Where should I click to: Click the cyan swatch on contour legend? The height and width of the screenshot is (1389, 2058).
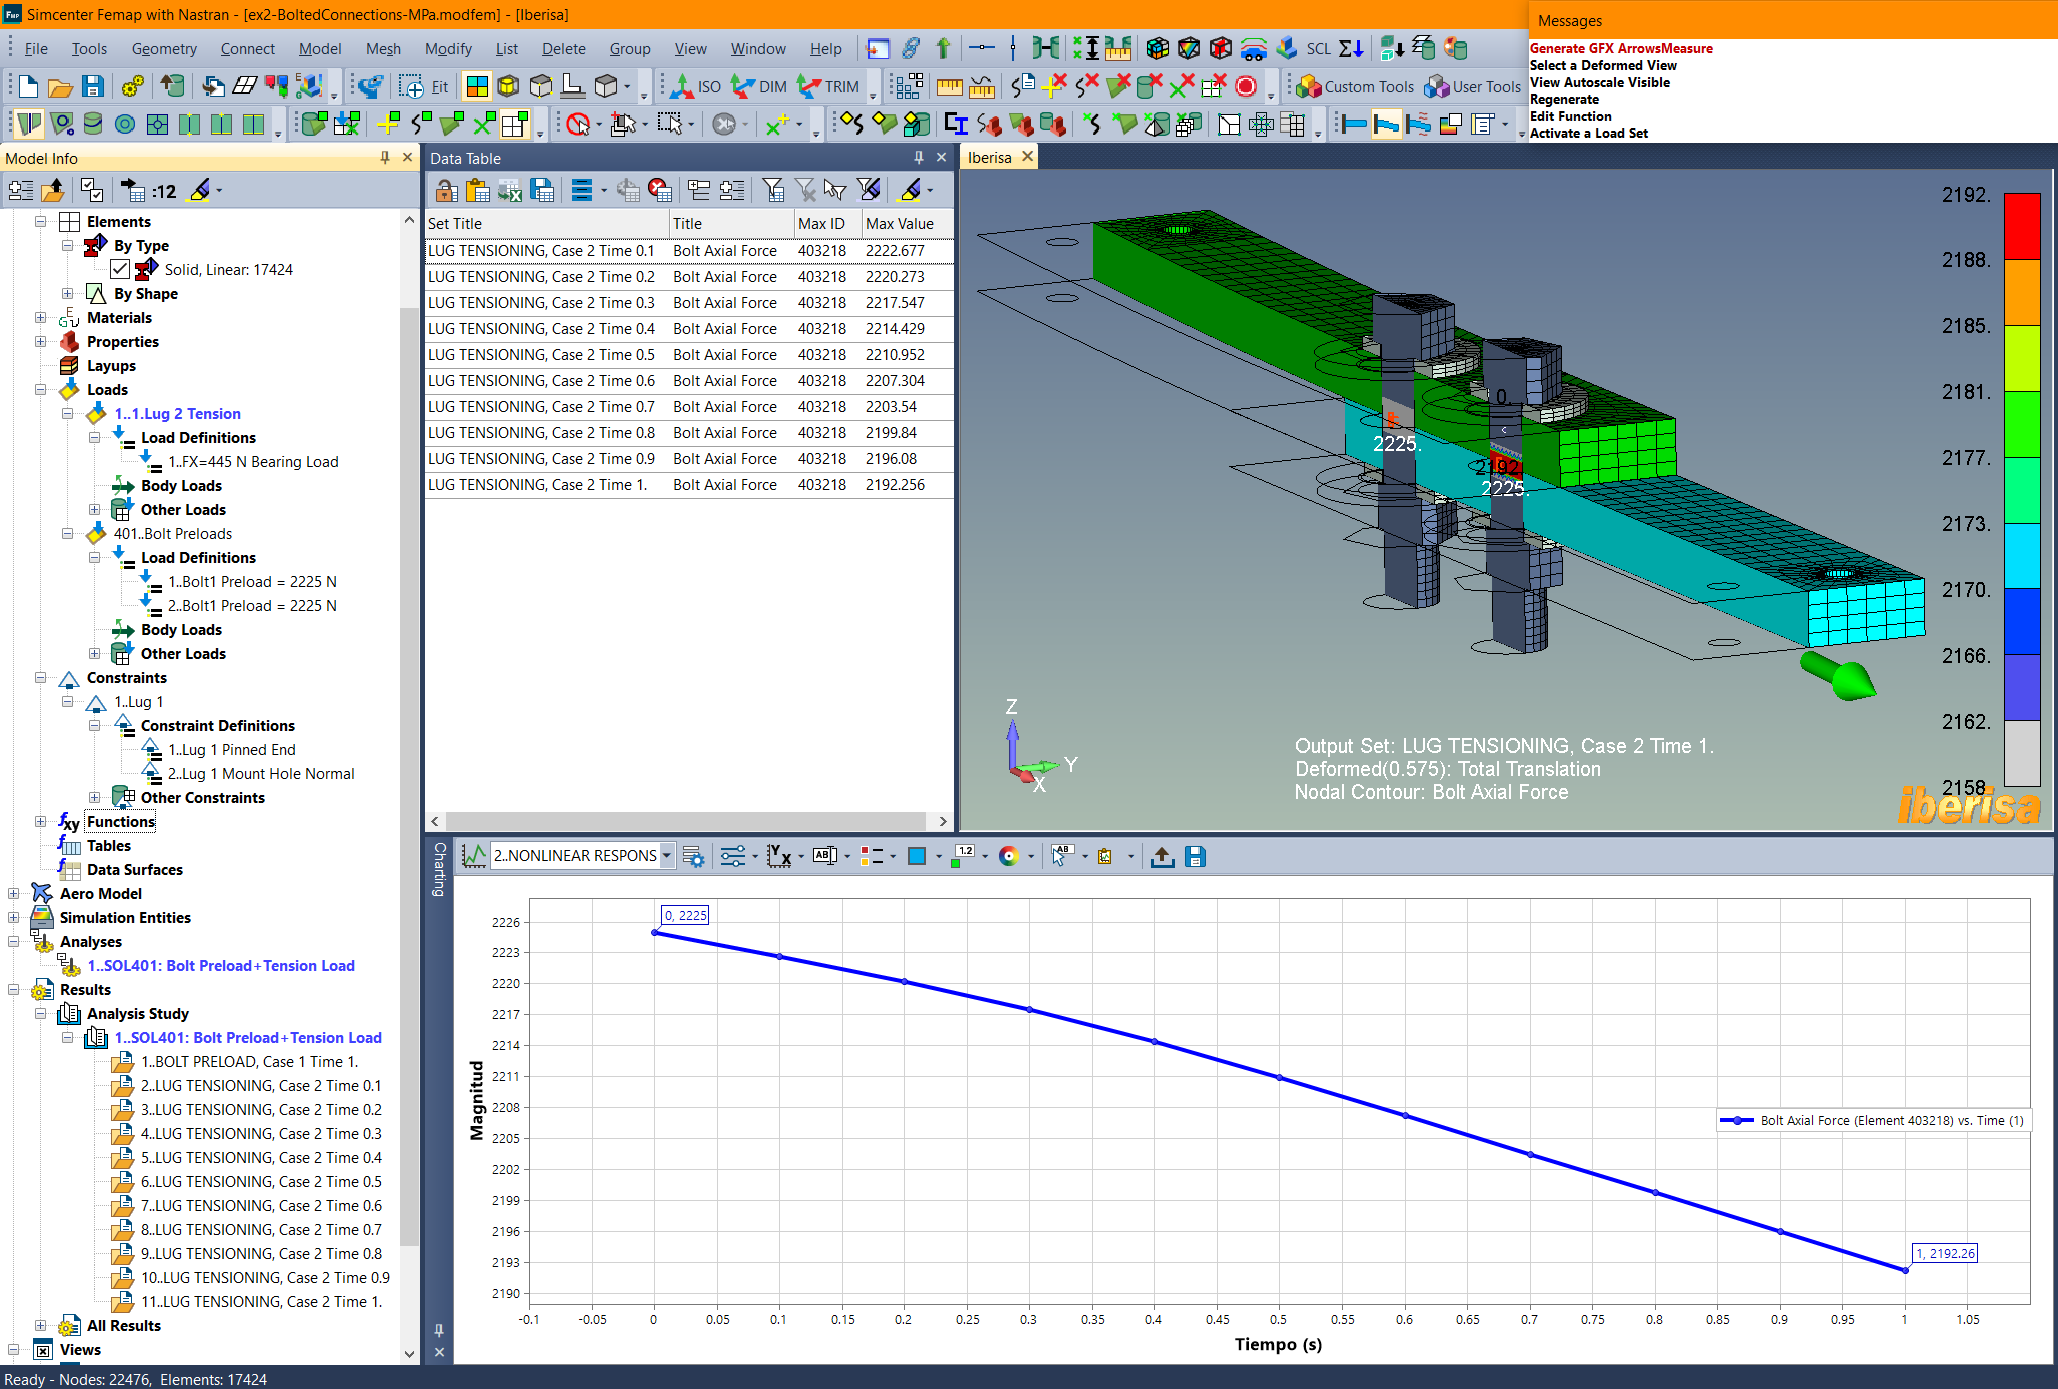pos(2022,556)
